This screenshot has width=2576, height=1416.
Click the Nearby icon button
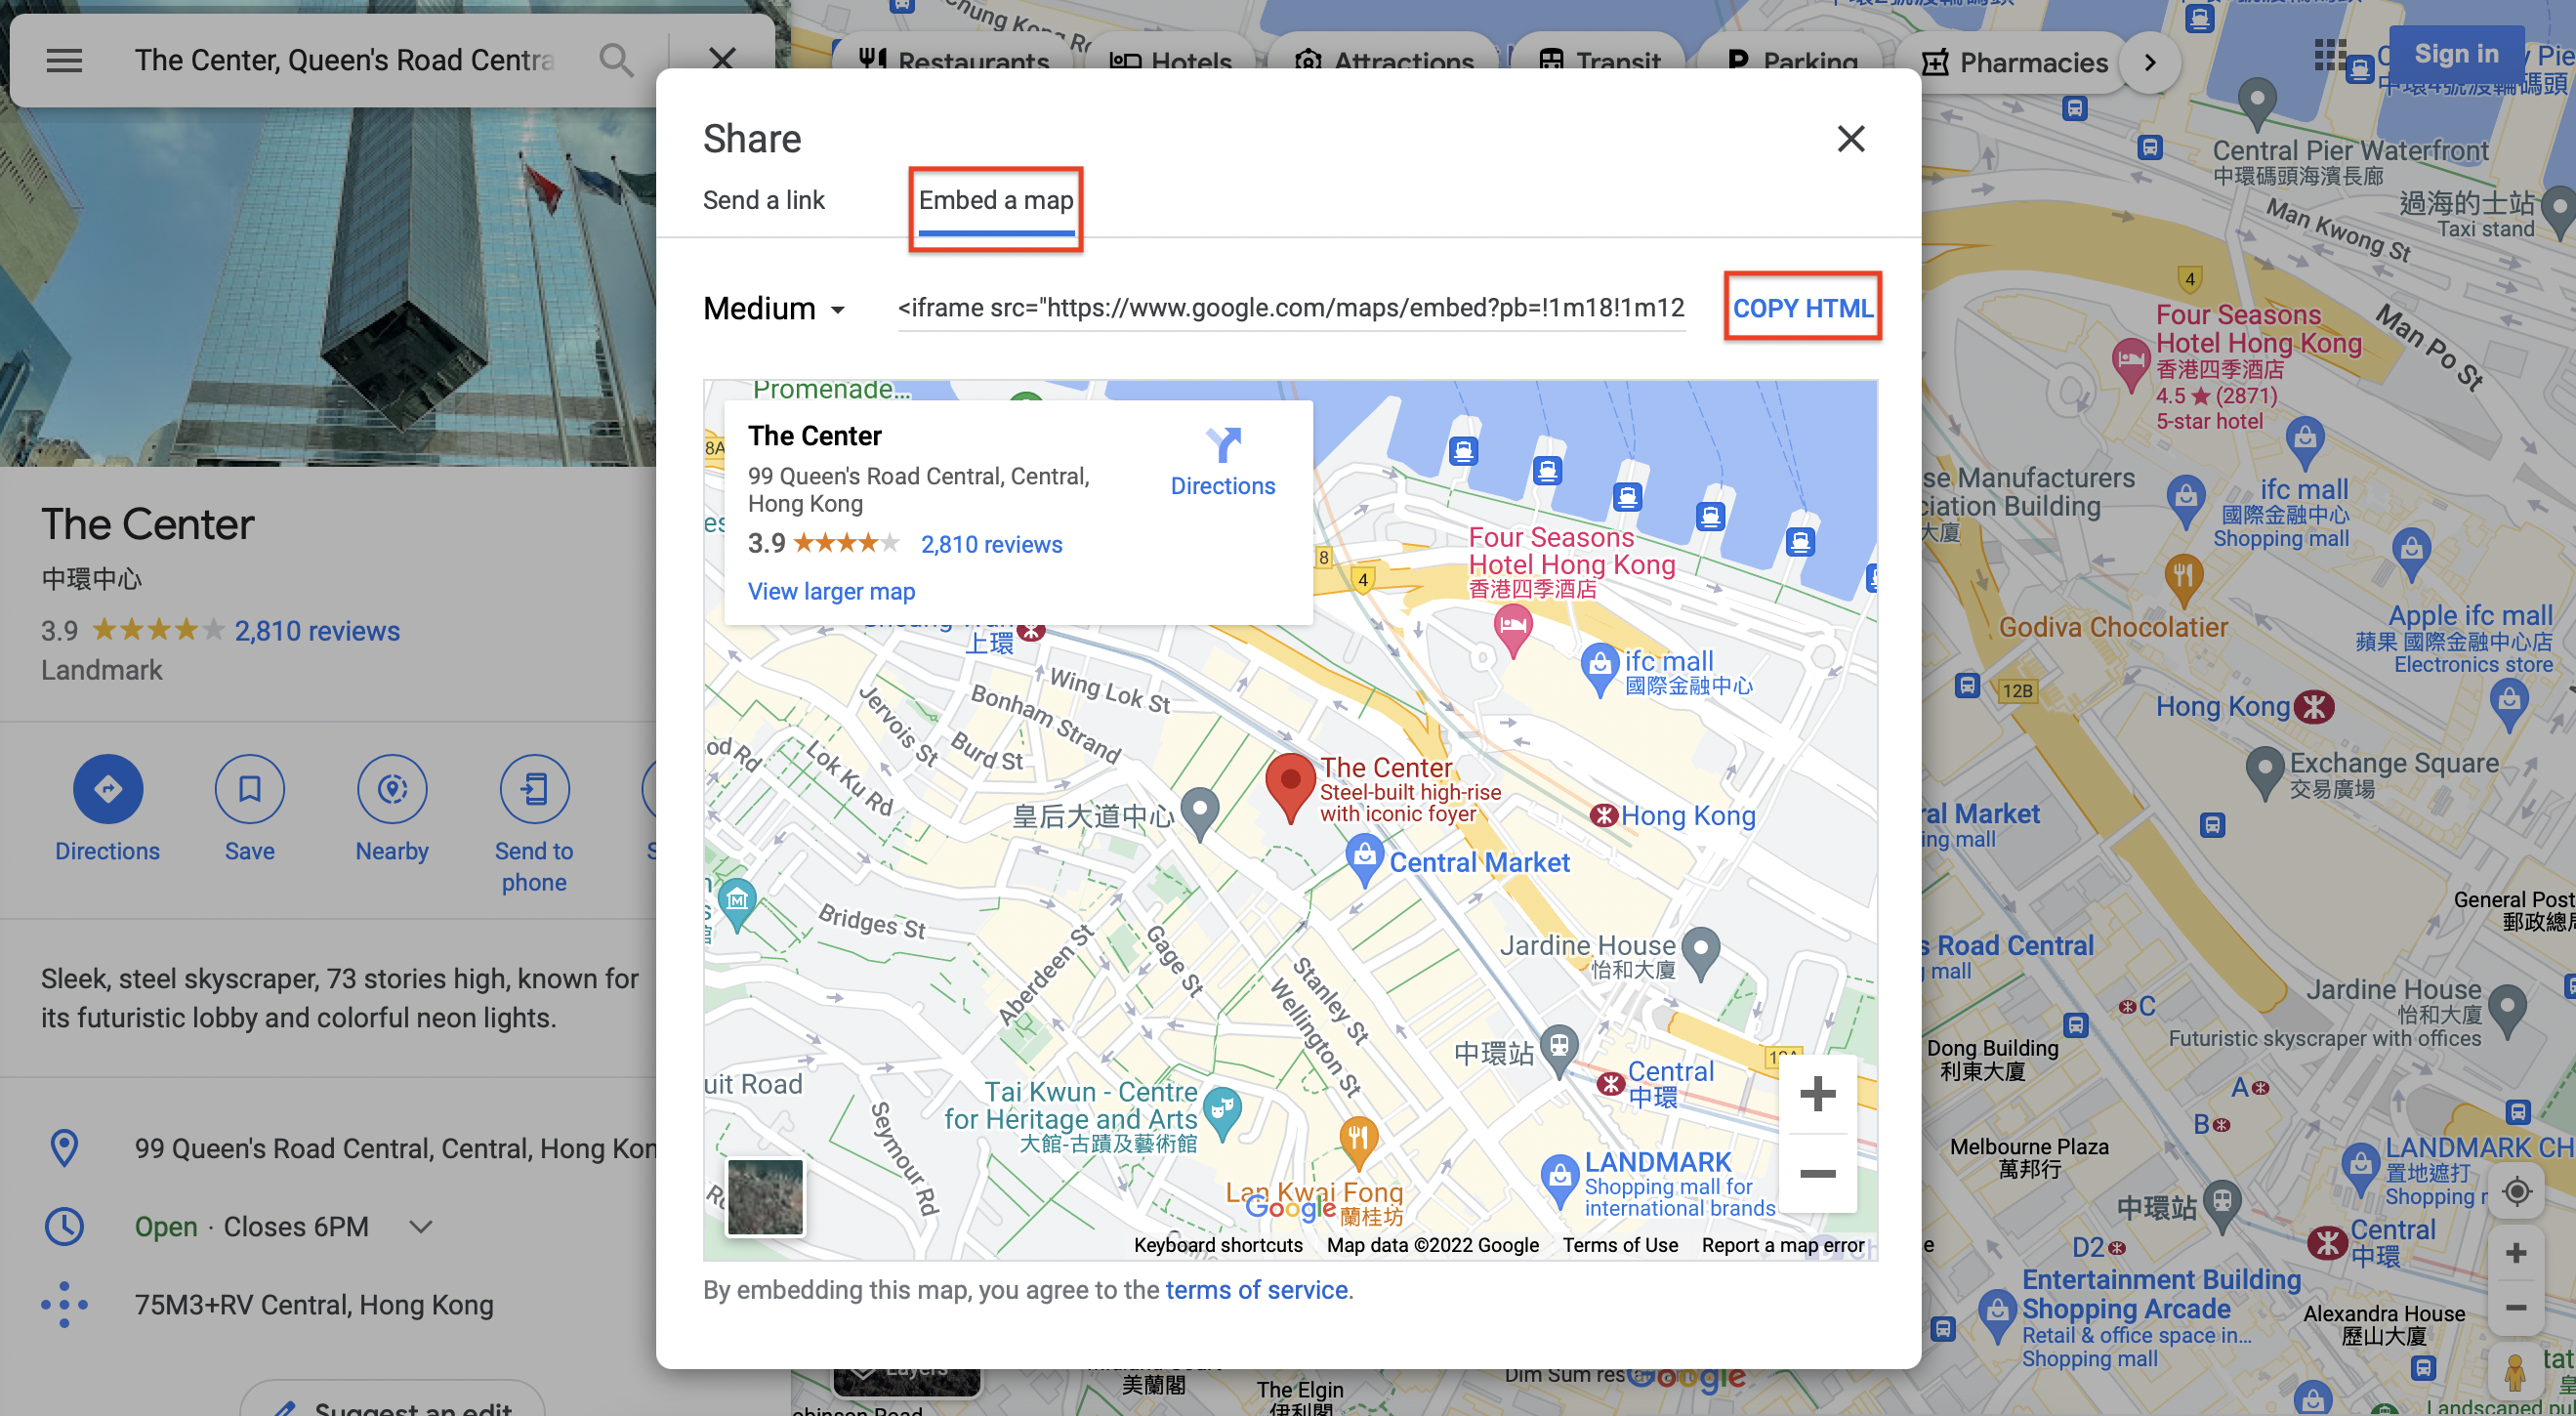coord(392,790)
